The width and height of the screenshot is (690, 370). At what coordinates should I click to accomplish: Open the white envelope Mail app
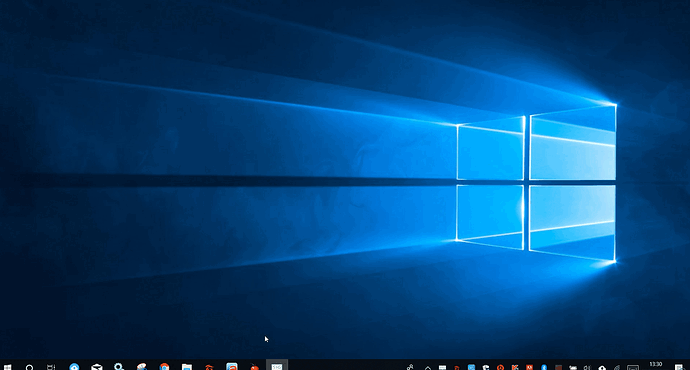click(97, 366)
